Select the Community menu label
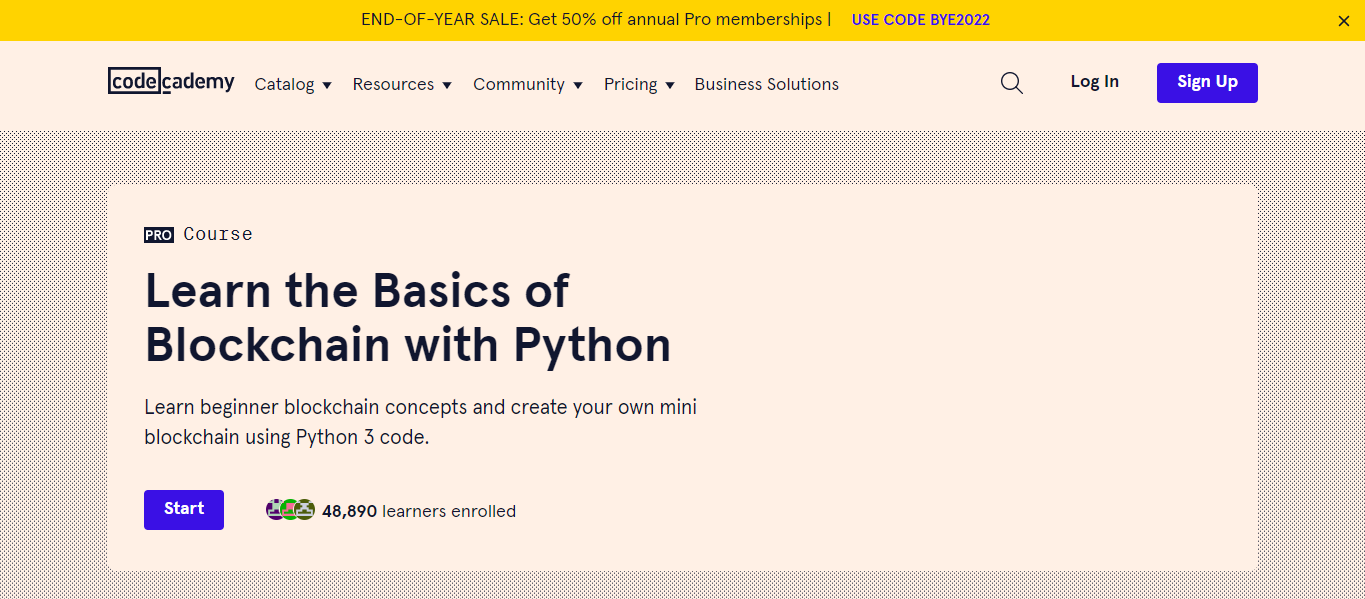 pos(518,84)
